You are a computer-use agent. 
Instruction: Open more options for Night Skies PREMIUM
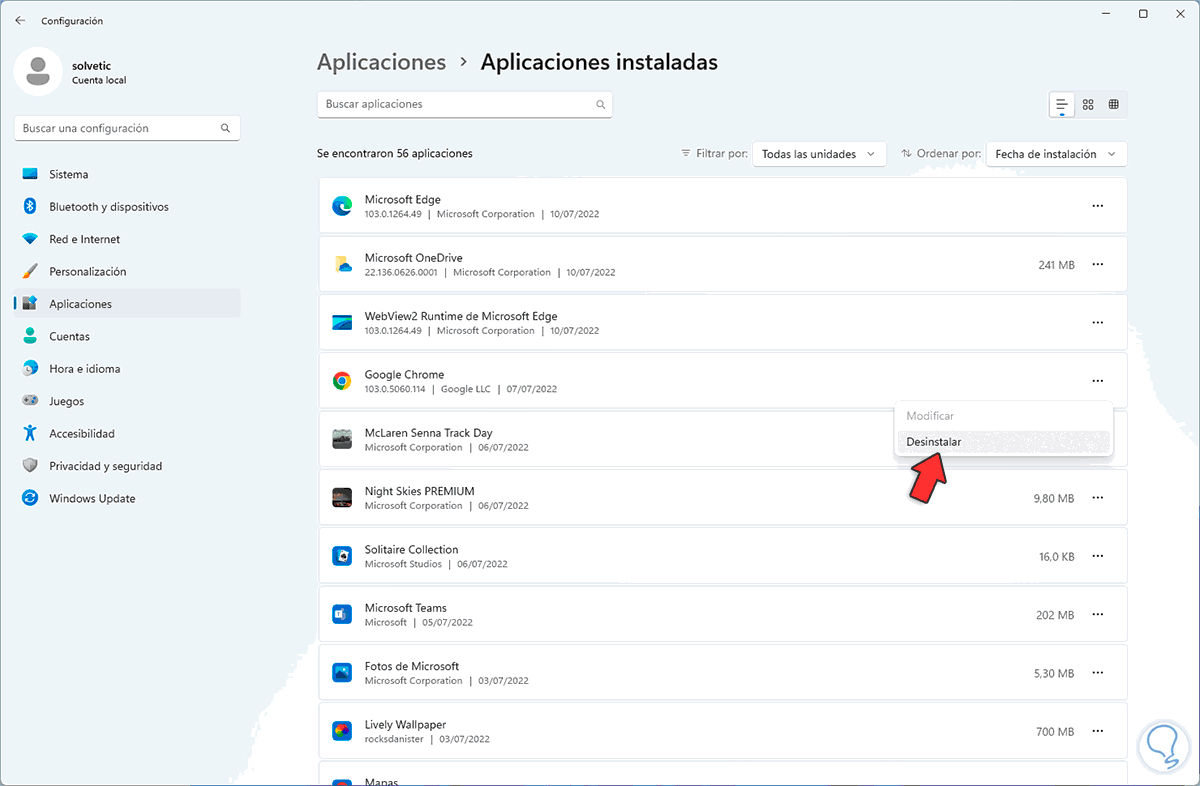1097,497
